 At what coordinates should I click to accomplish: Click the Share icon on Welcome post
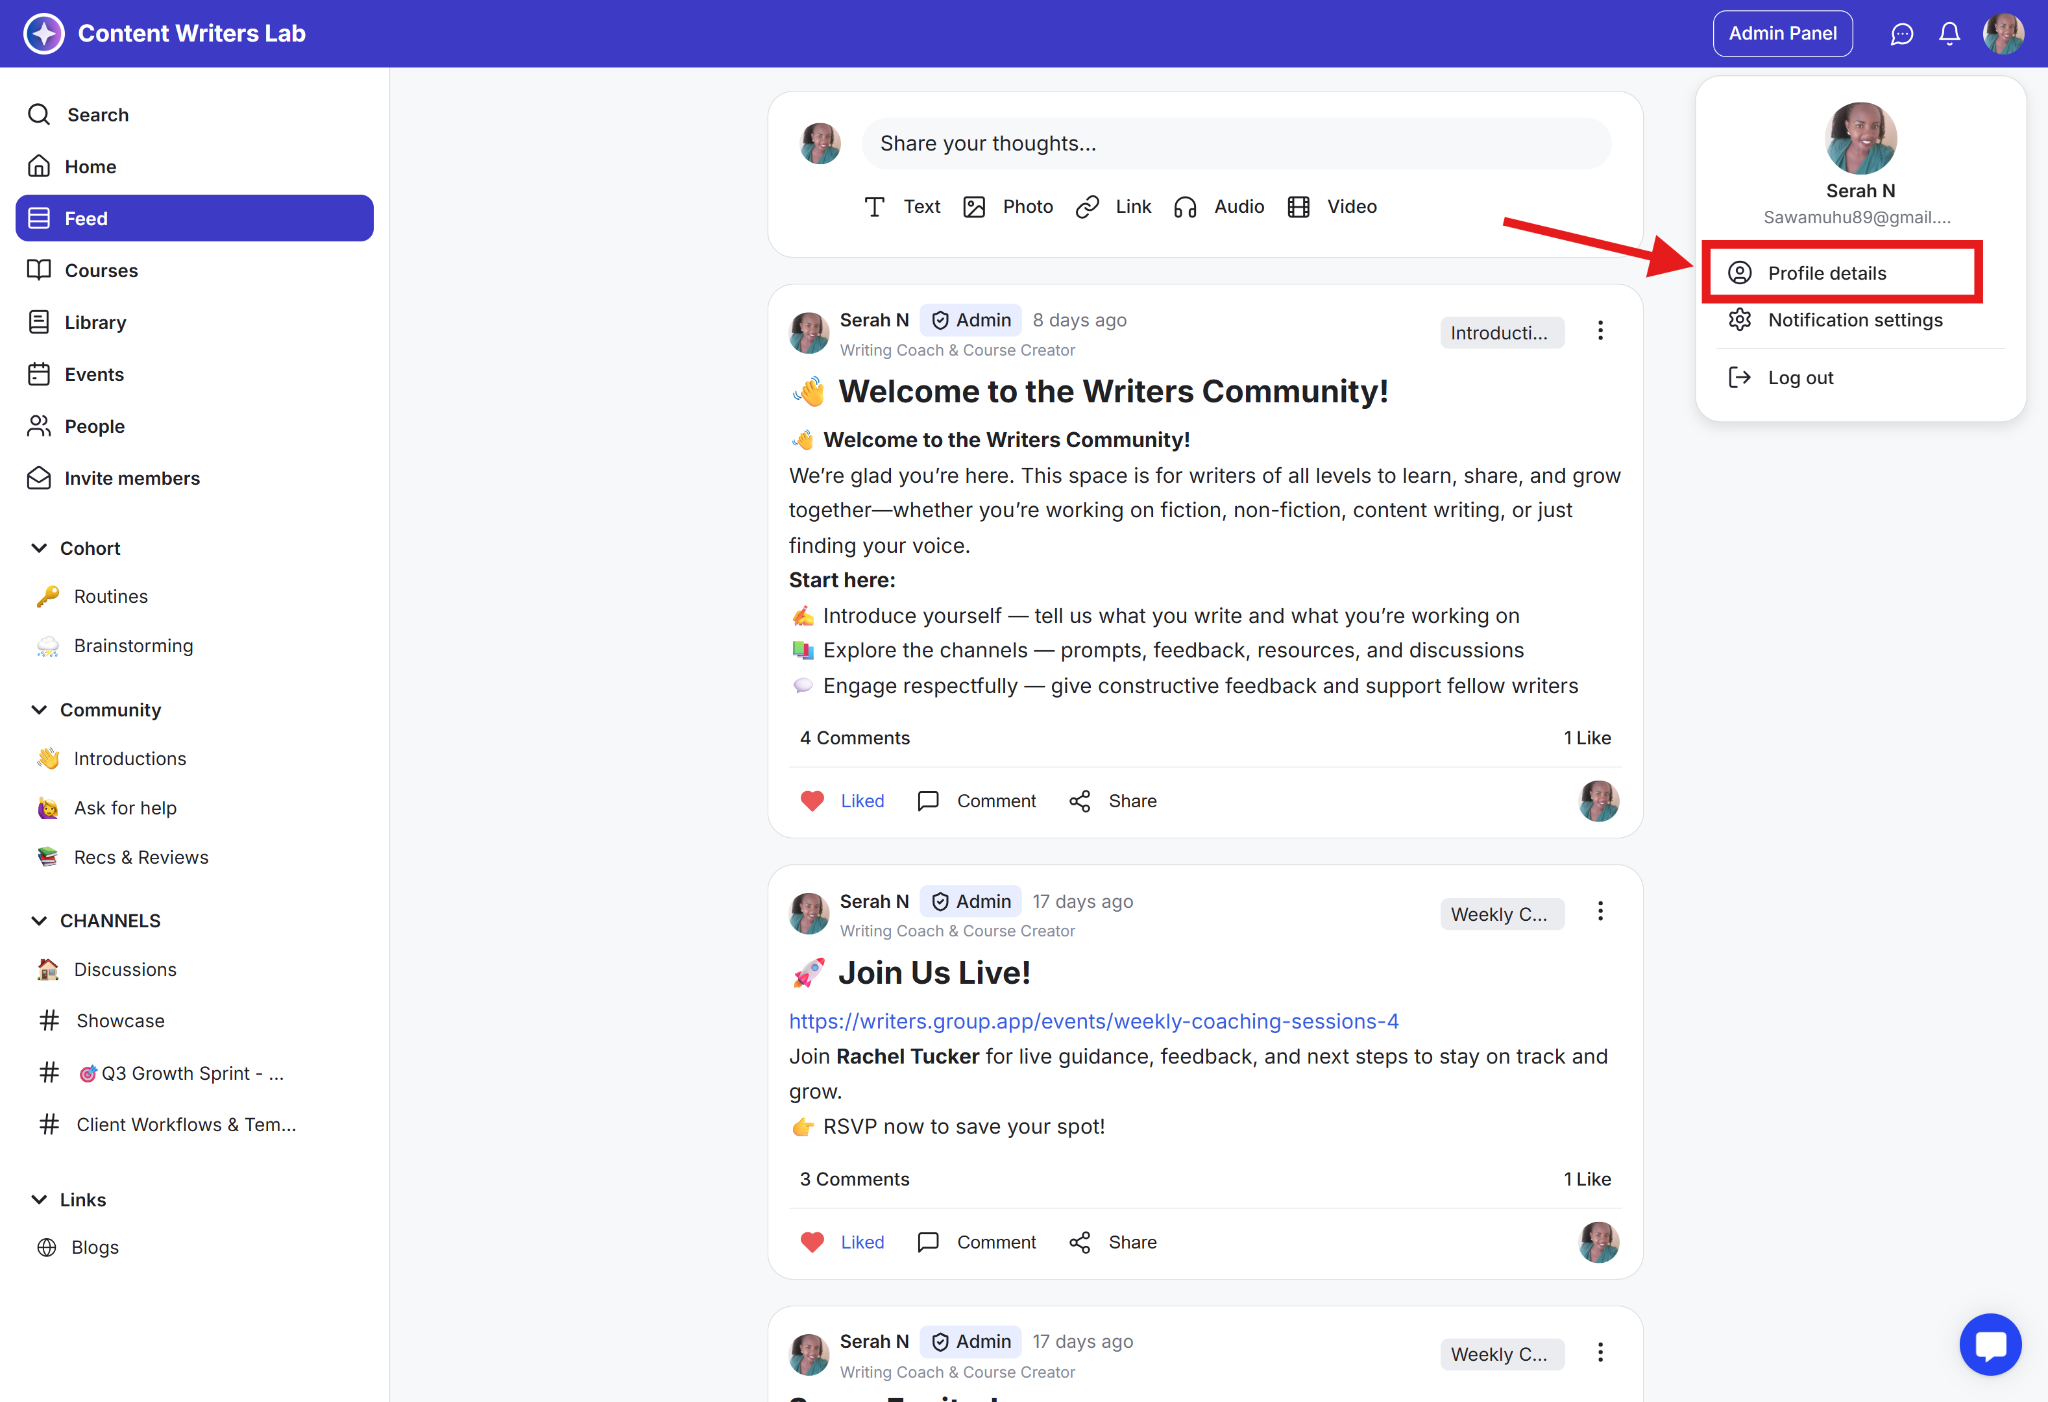point(1080,801)
